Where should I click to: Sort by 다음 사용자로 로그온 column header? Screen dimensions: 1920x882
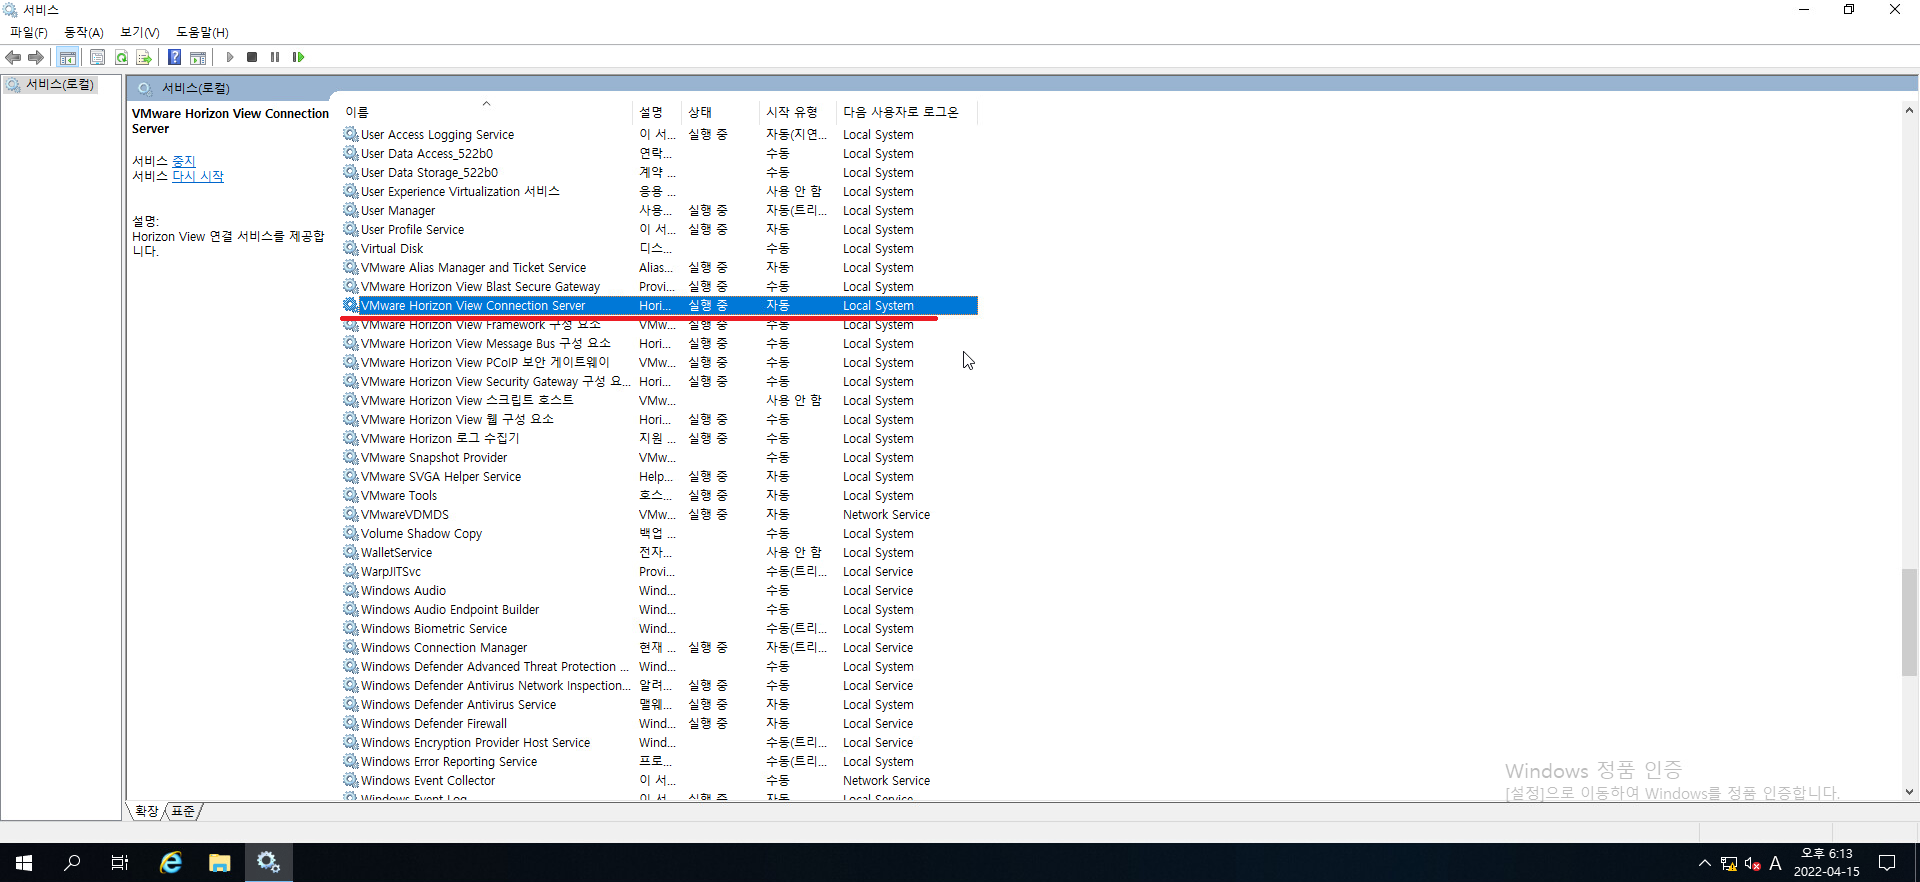point(906,112)
